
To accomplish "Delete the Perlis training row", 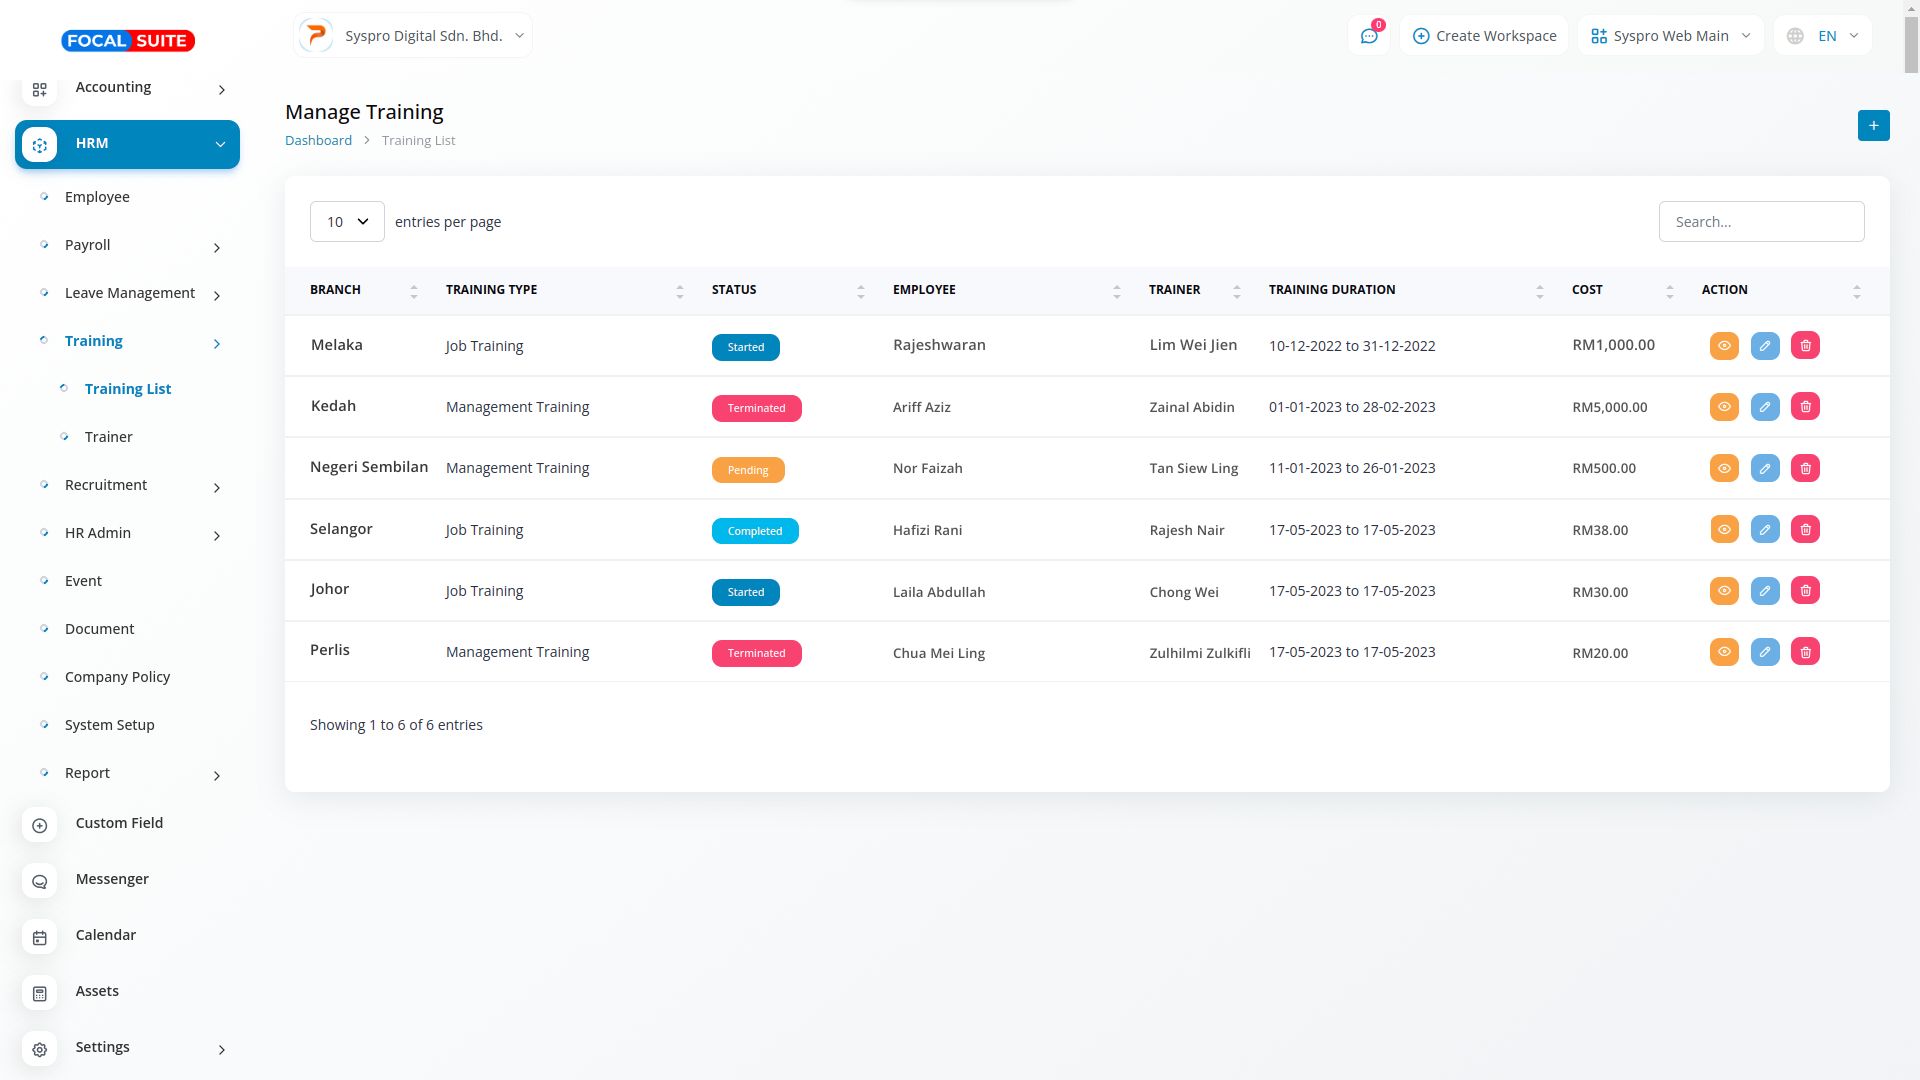I will pos(1805,652).
